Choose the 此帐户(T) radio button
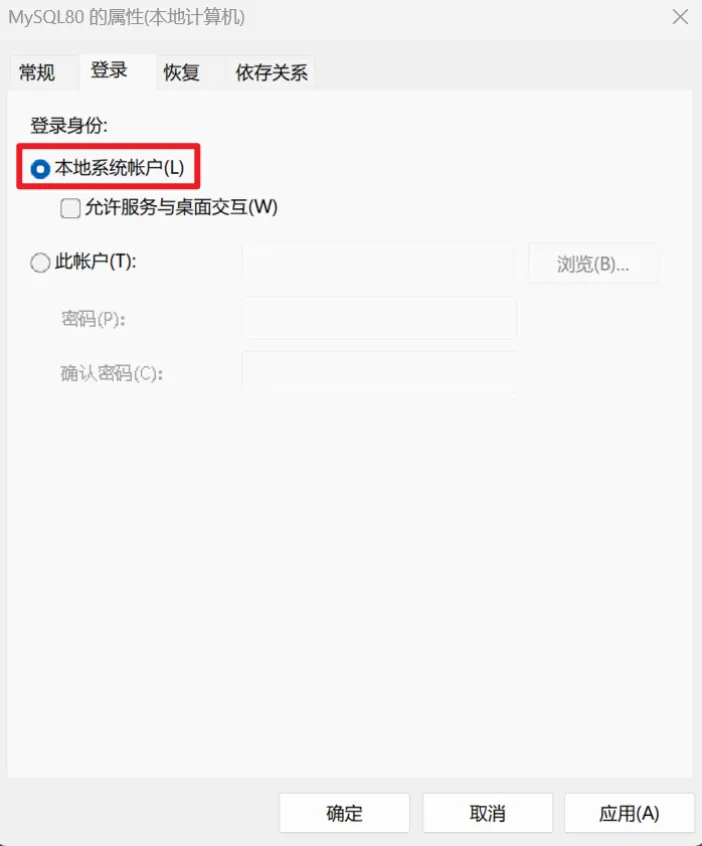The image size is (702, 846). pos(40,263)
